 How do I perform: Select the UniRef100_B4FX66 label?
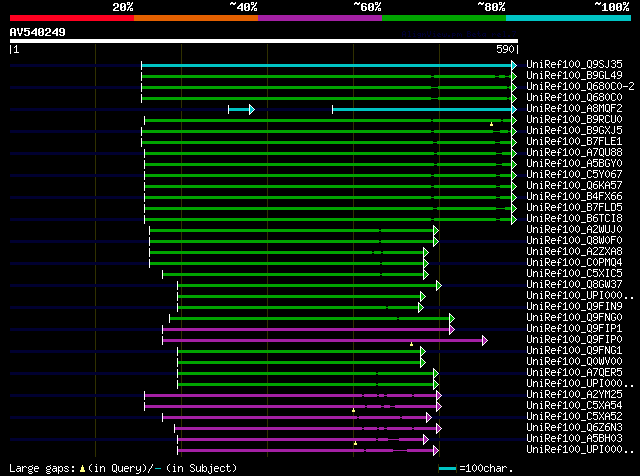(574, 196)
